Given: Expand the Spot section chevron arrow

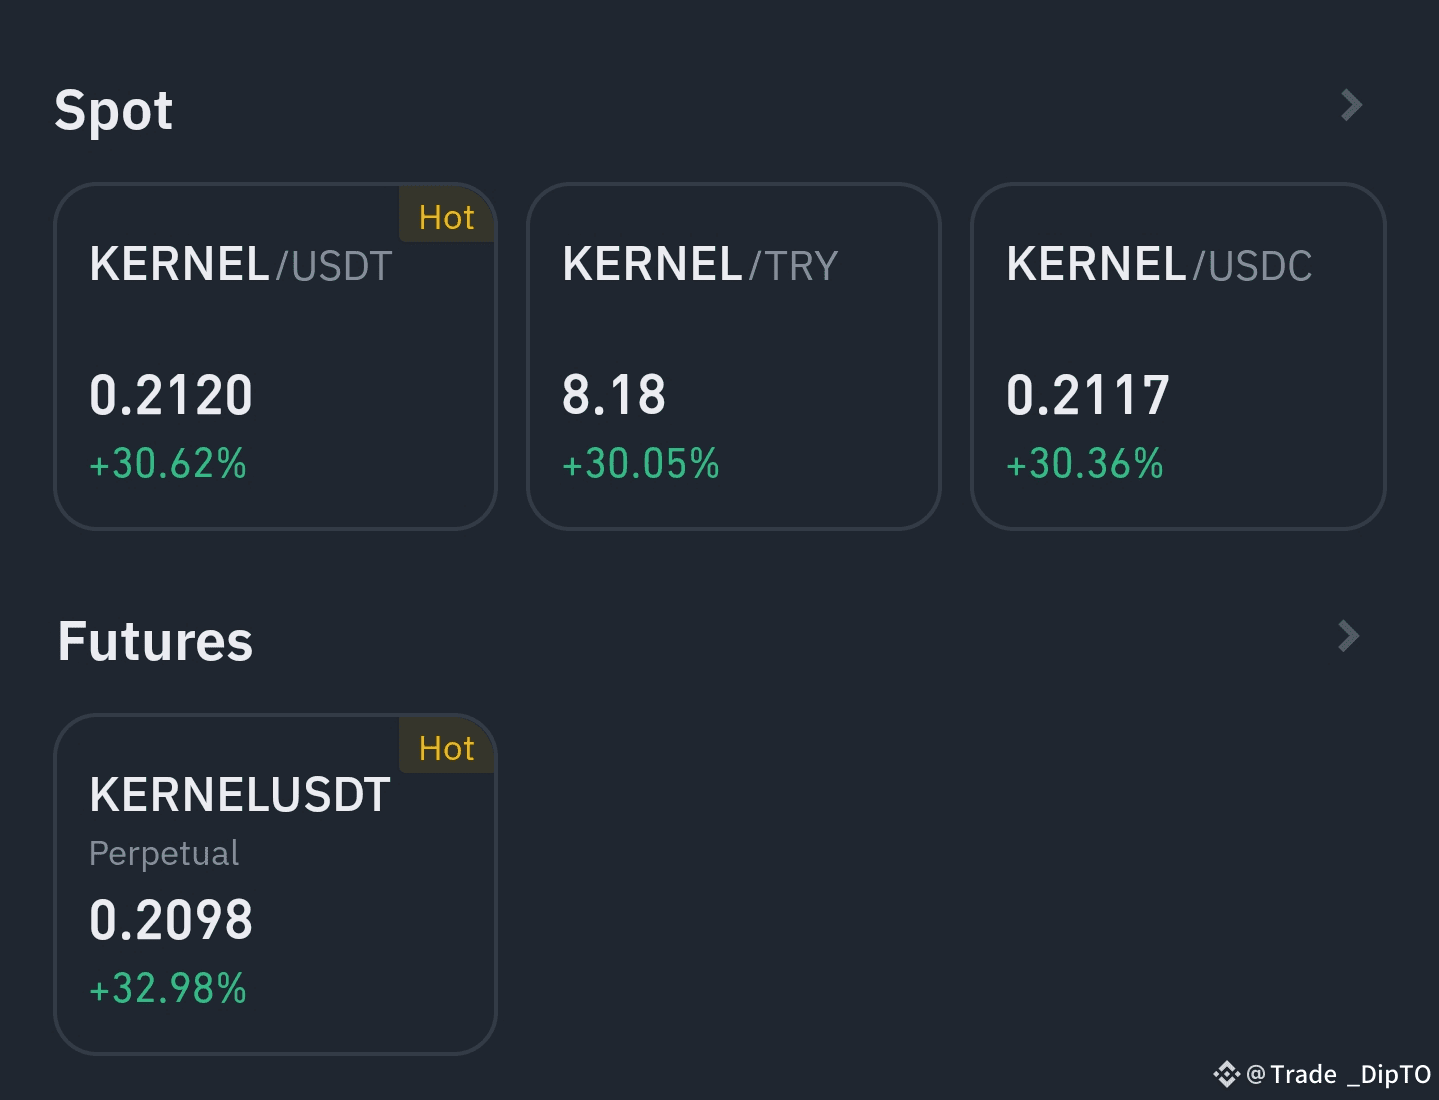Looking at the screenshot, I should click(x=1351, y=105).
